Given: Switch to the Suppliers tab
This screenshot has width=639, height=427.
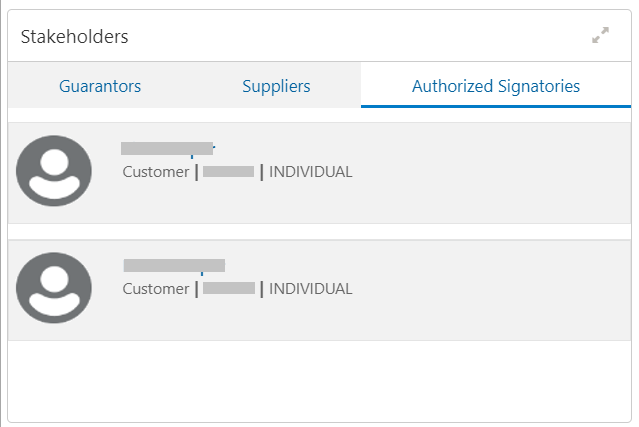Looking at the screenshot, I should [x=276, y=86].
